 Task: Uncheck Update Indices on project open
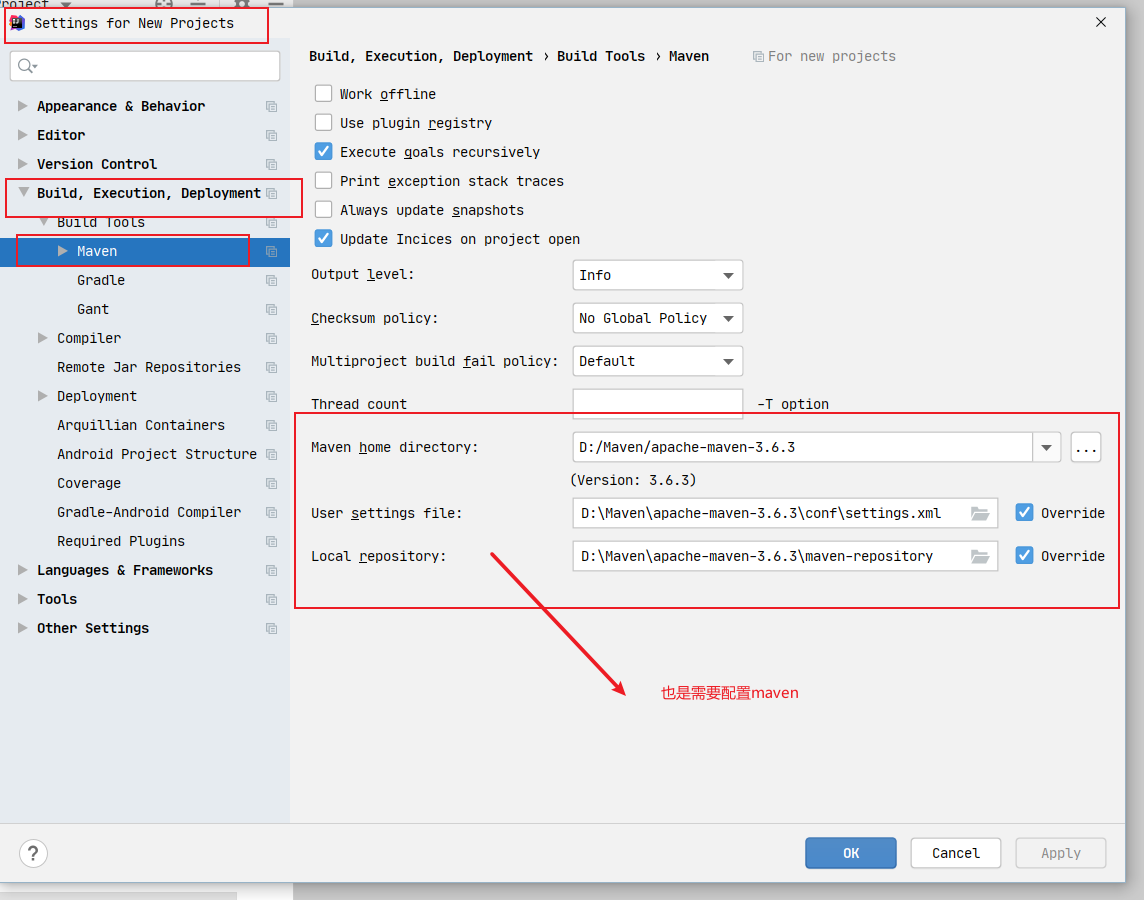323,238
